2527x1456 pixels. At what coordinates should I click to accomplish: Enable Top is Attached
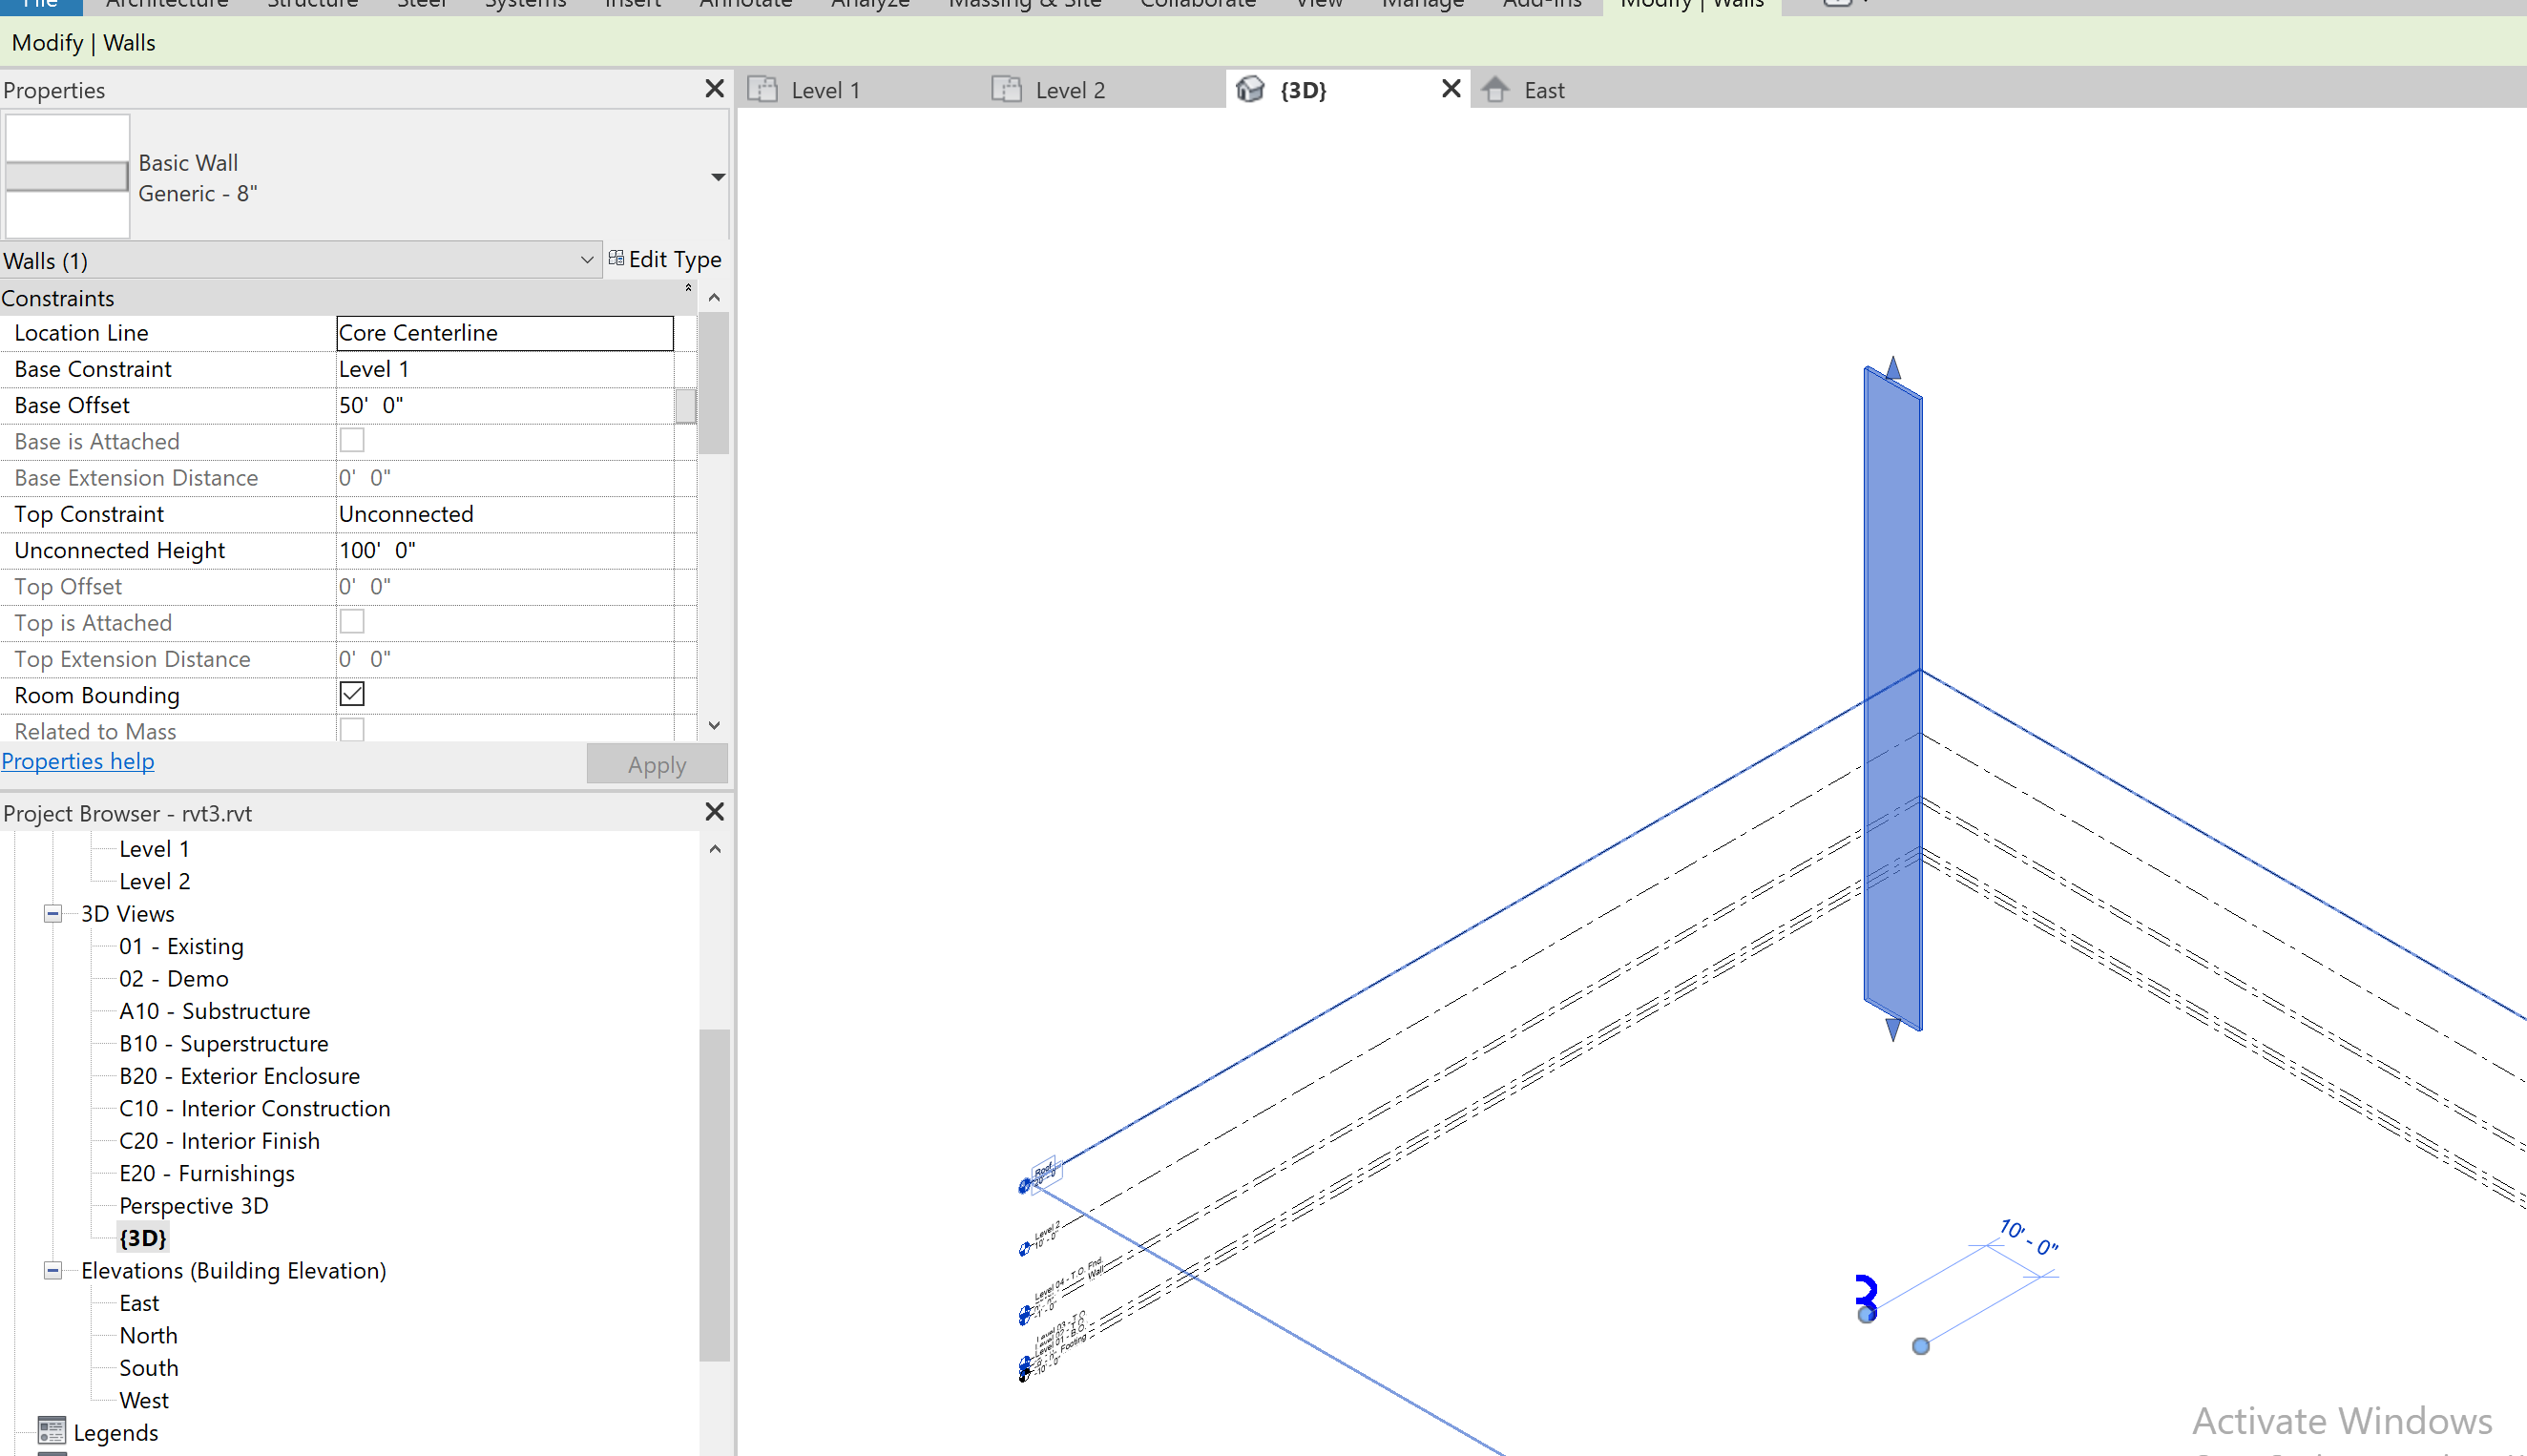tap(351, 621)
